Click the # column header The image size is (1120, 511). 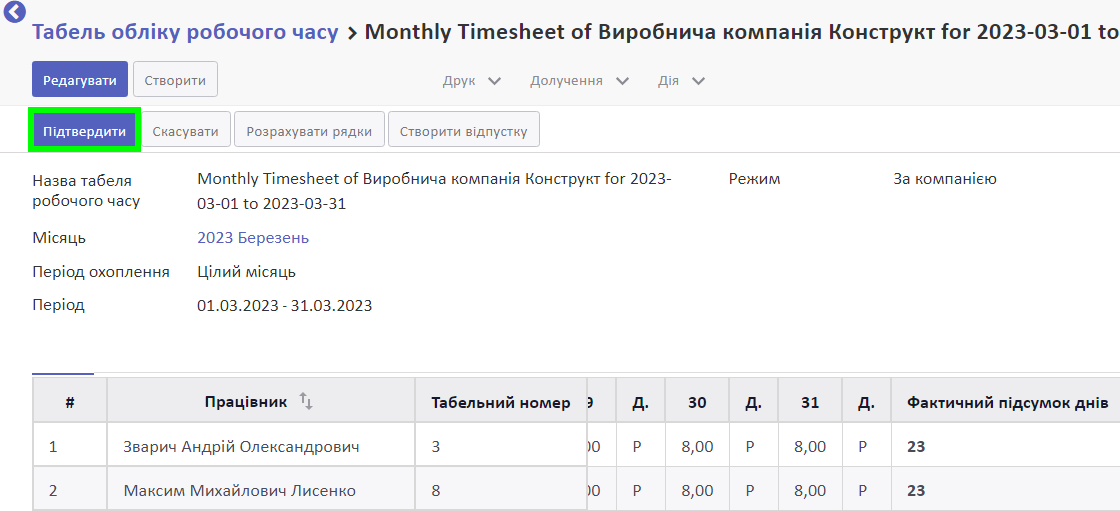tap(70, 402)
